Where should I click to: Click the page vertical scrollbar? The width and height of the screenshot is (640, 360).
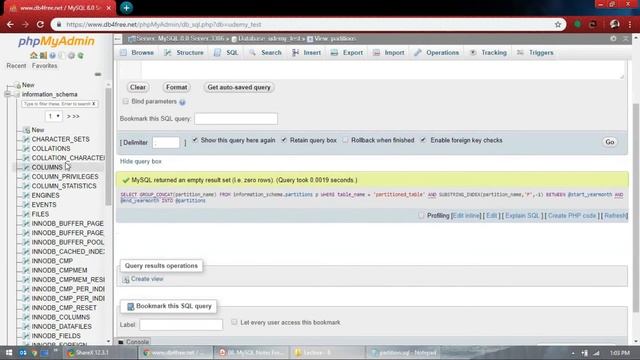(x=636, y=208)
